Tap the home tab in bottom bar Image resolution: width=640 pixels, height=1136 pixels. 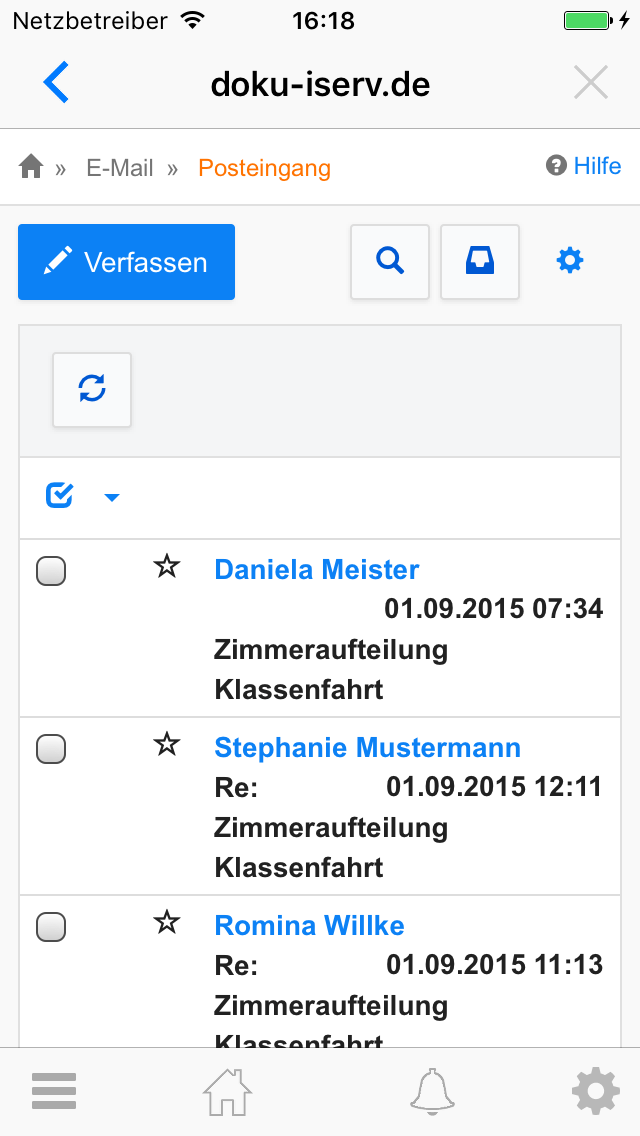pyautogui.click(x=228, y=1091)
